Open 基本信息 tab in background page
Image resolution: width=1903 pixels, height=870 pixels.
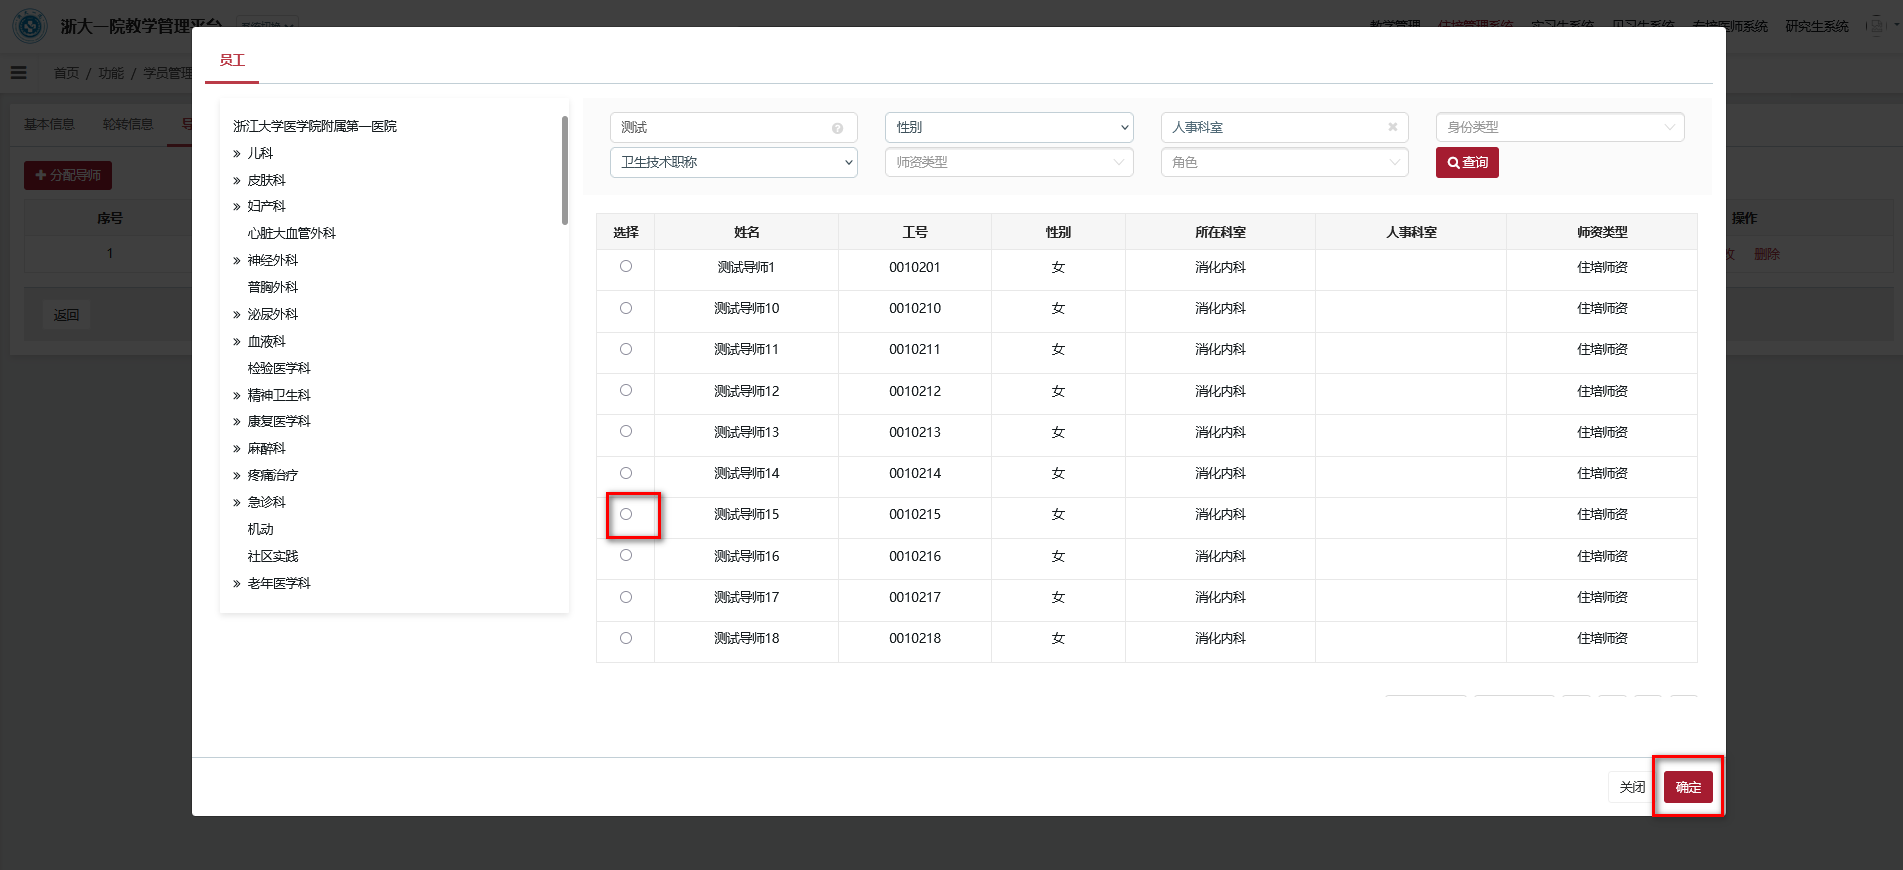pos(49,124)
